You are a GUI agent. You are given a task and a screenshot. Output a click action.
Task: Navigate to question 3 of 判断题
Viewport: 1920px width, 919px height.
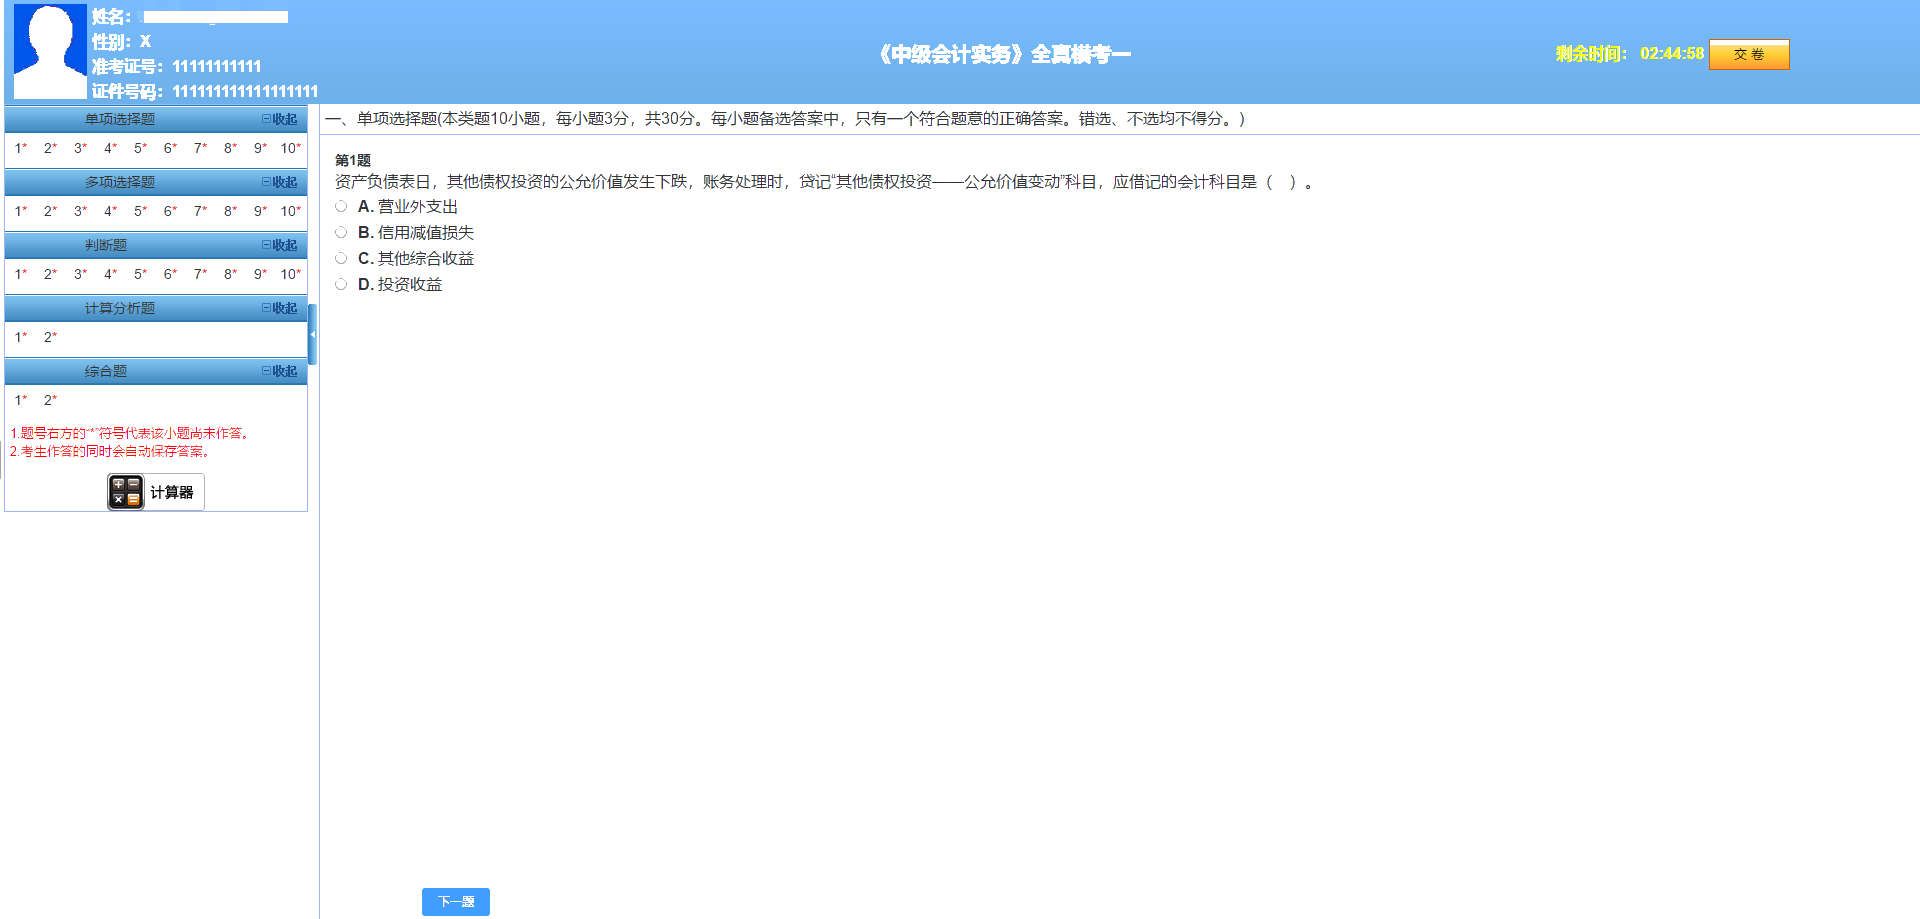point(78,273)
